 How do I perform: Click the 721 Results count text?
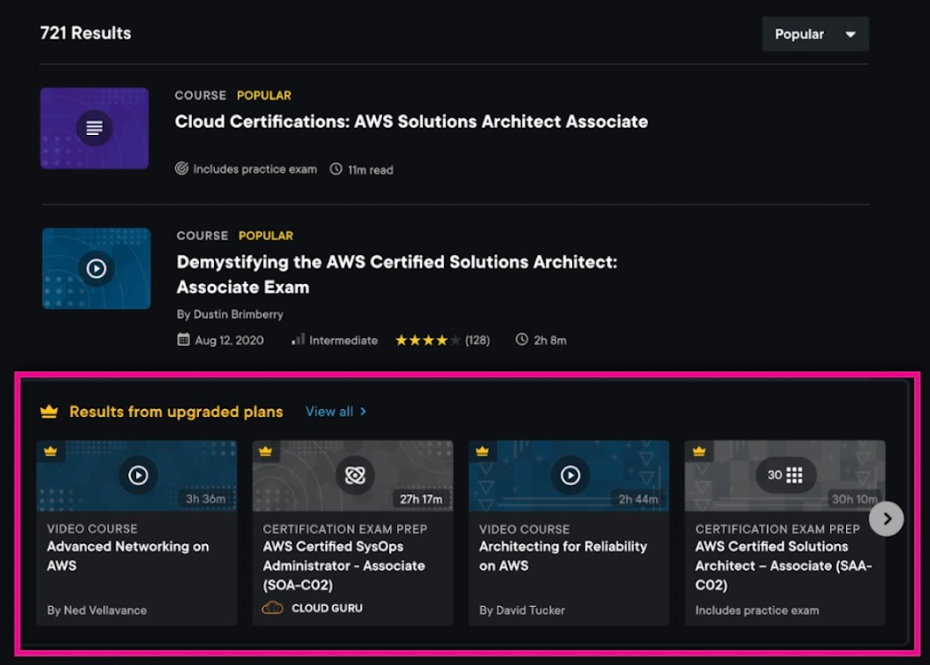point(85,33)
